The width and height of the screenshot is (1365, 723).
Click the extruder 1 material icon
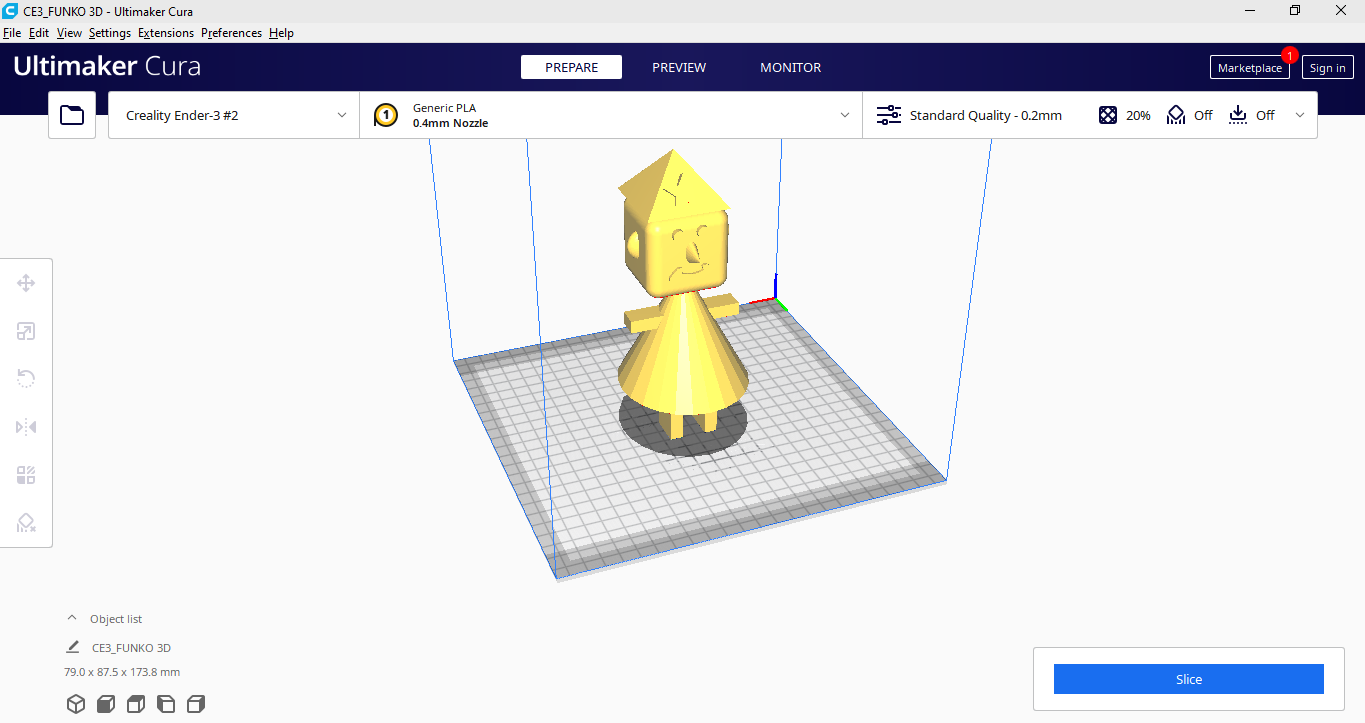point(386,115)
